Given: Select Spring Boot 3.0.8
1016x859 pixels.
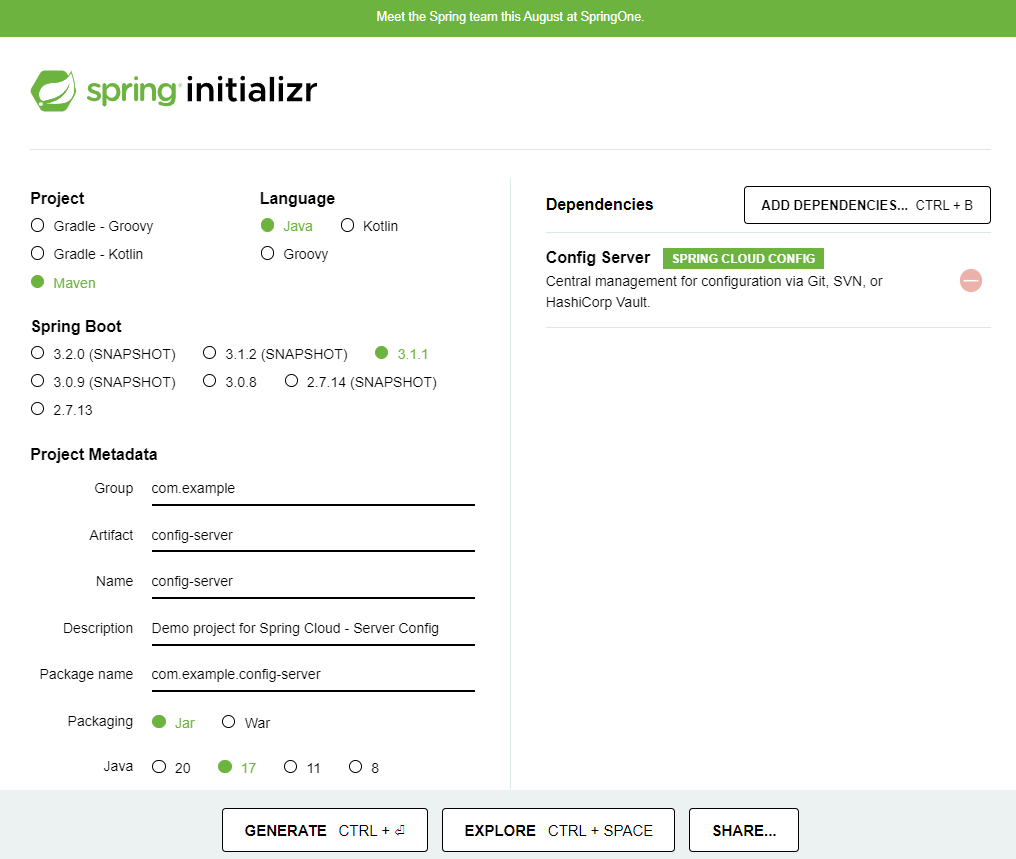Looking at the screenshot, I should pyautogui.click(x=229, y=382).
